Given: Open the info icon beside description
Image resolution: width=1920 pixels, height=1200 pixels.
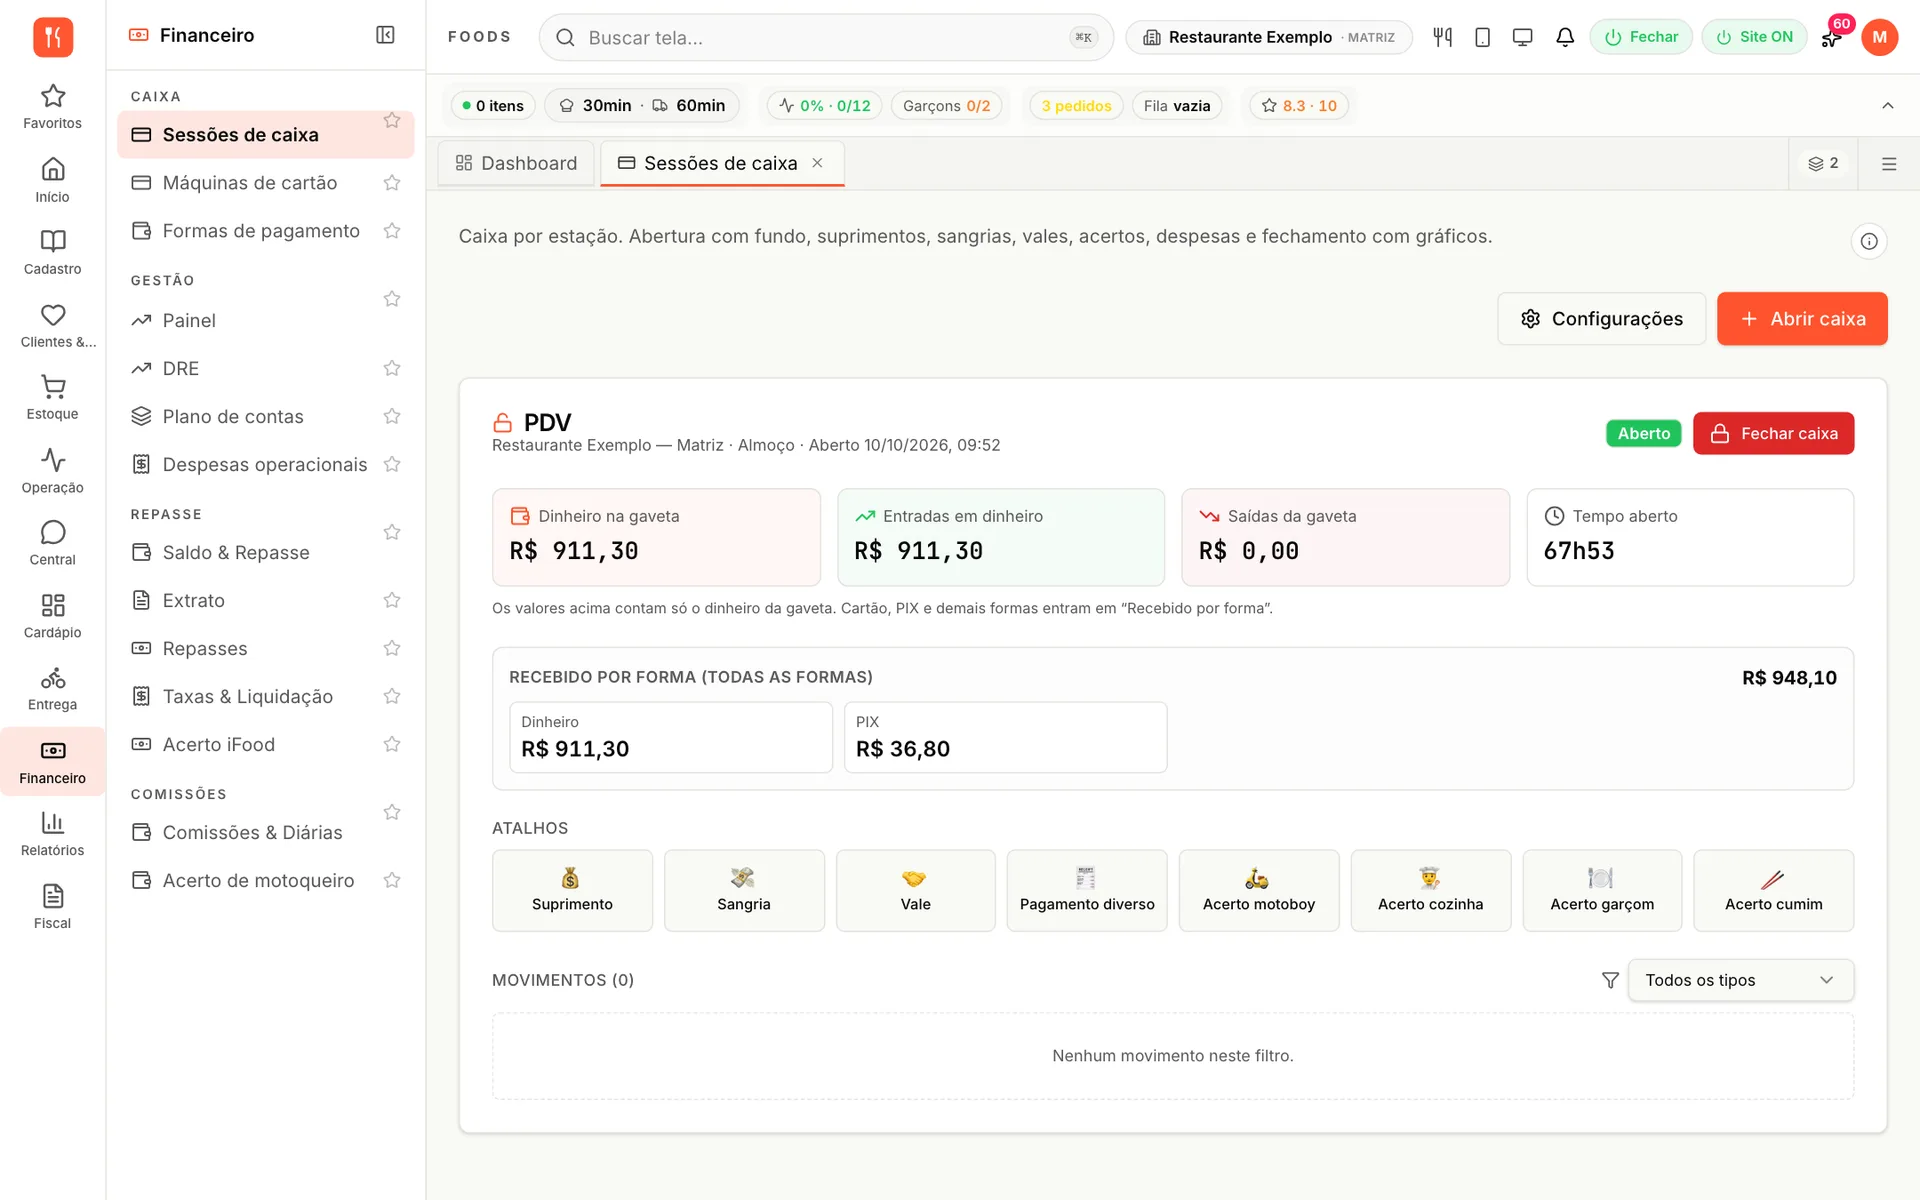Looking at the screenshot, I should pos(1868,241).
